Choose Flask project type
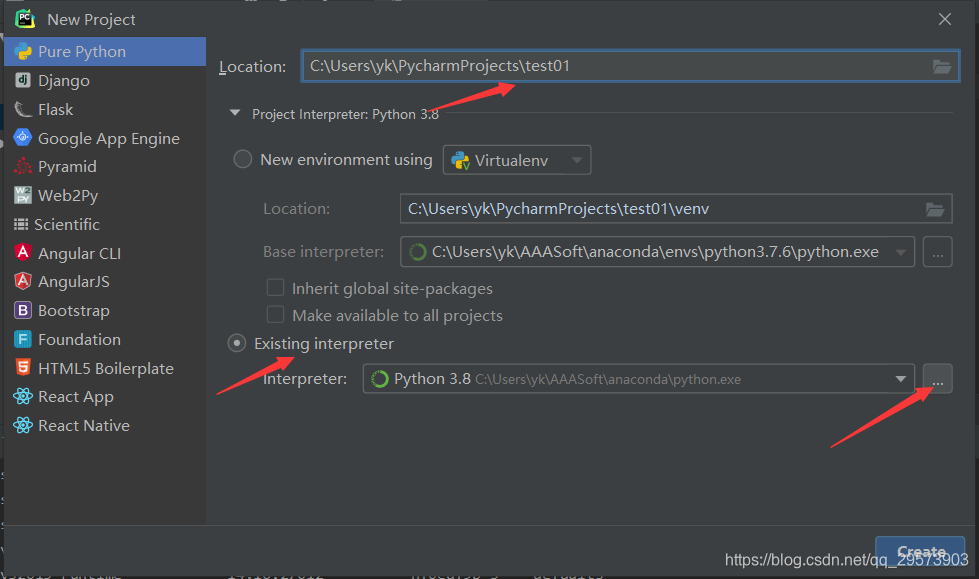This screenshot has width=979, height=579. [105, 109]
